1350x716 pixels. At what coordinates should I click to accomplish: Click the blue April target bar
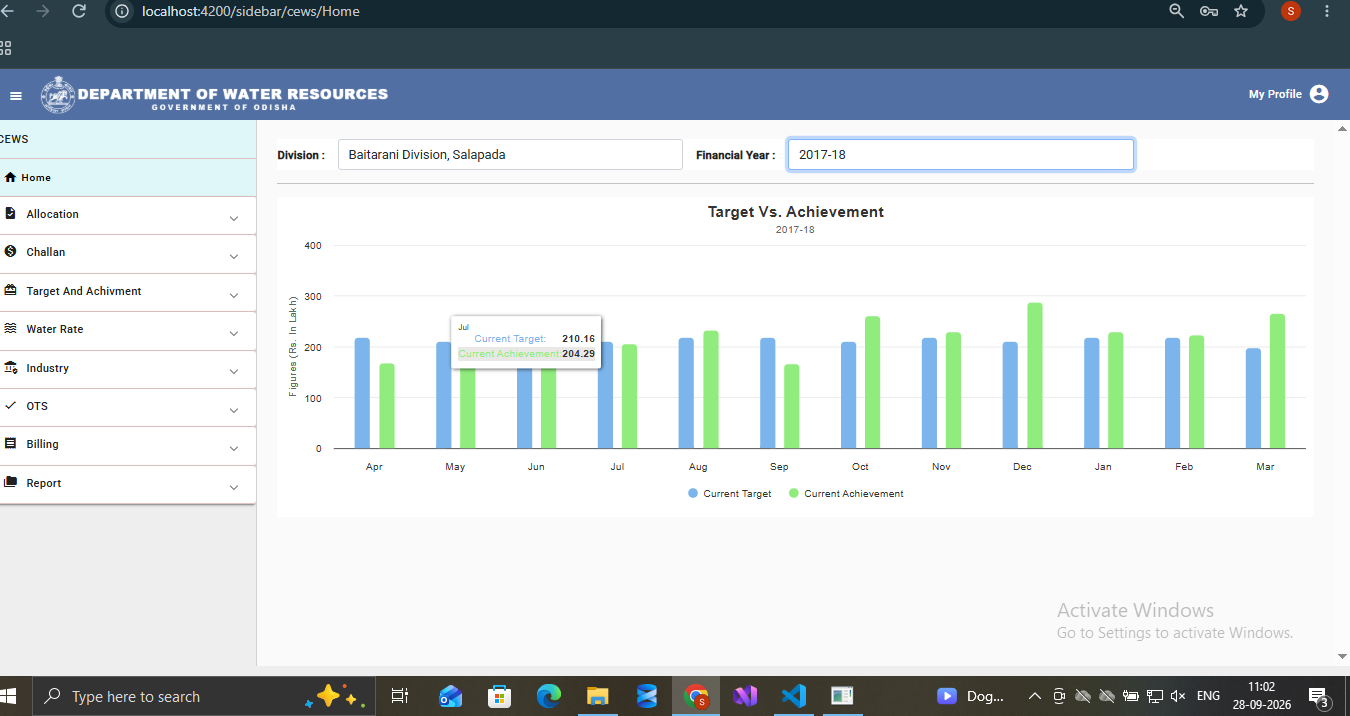coord(362,393)
